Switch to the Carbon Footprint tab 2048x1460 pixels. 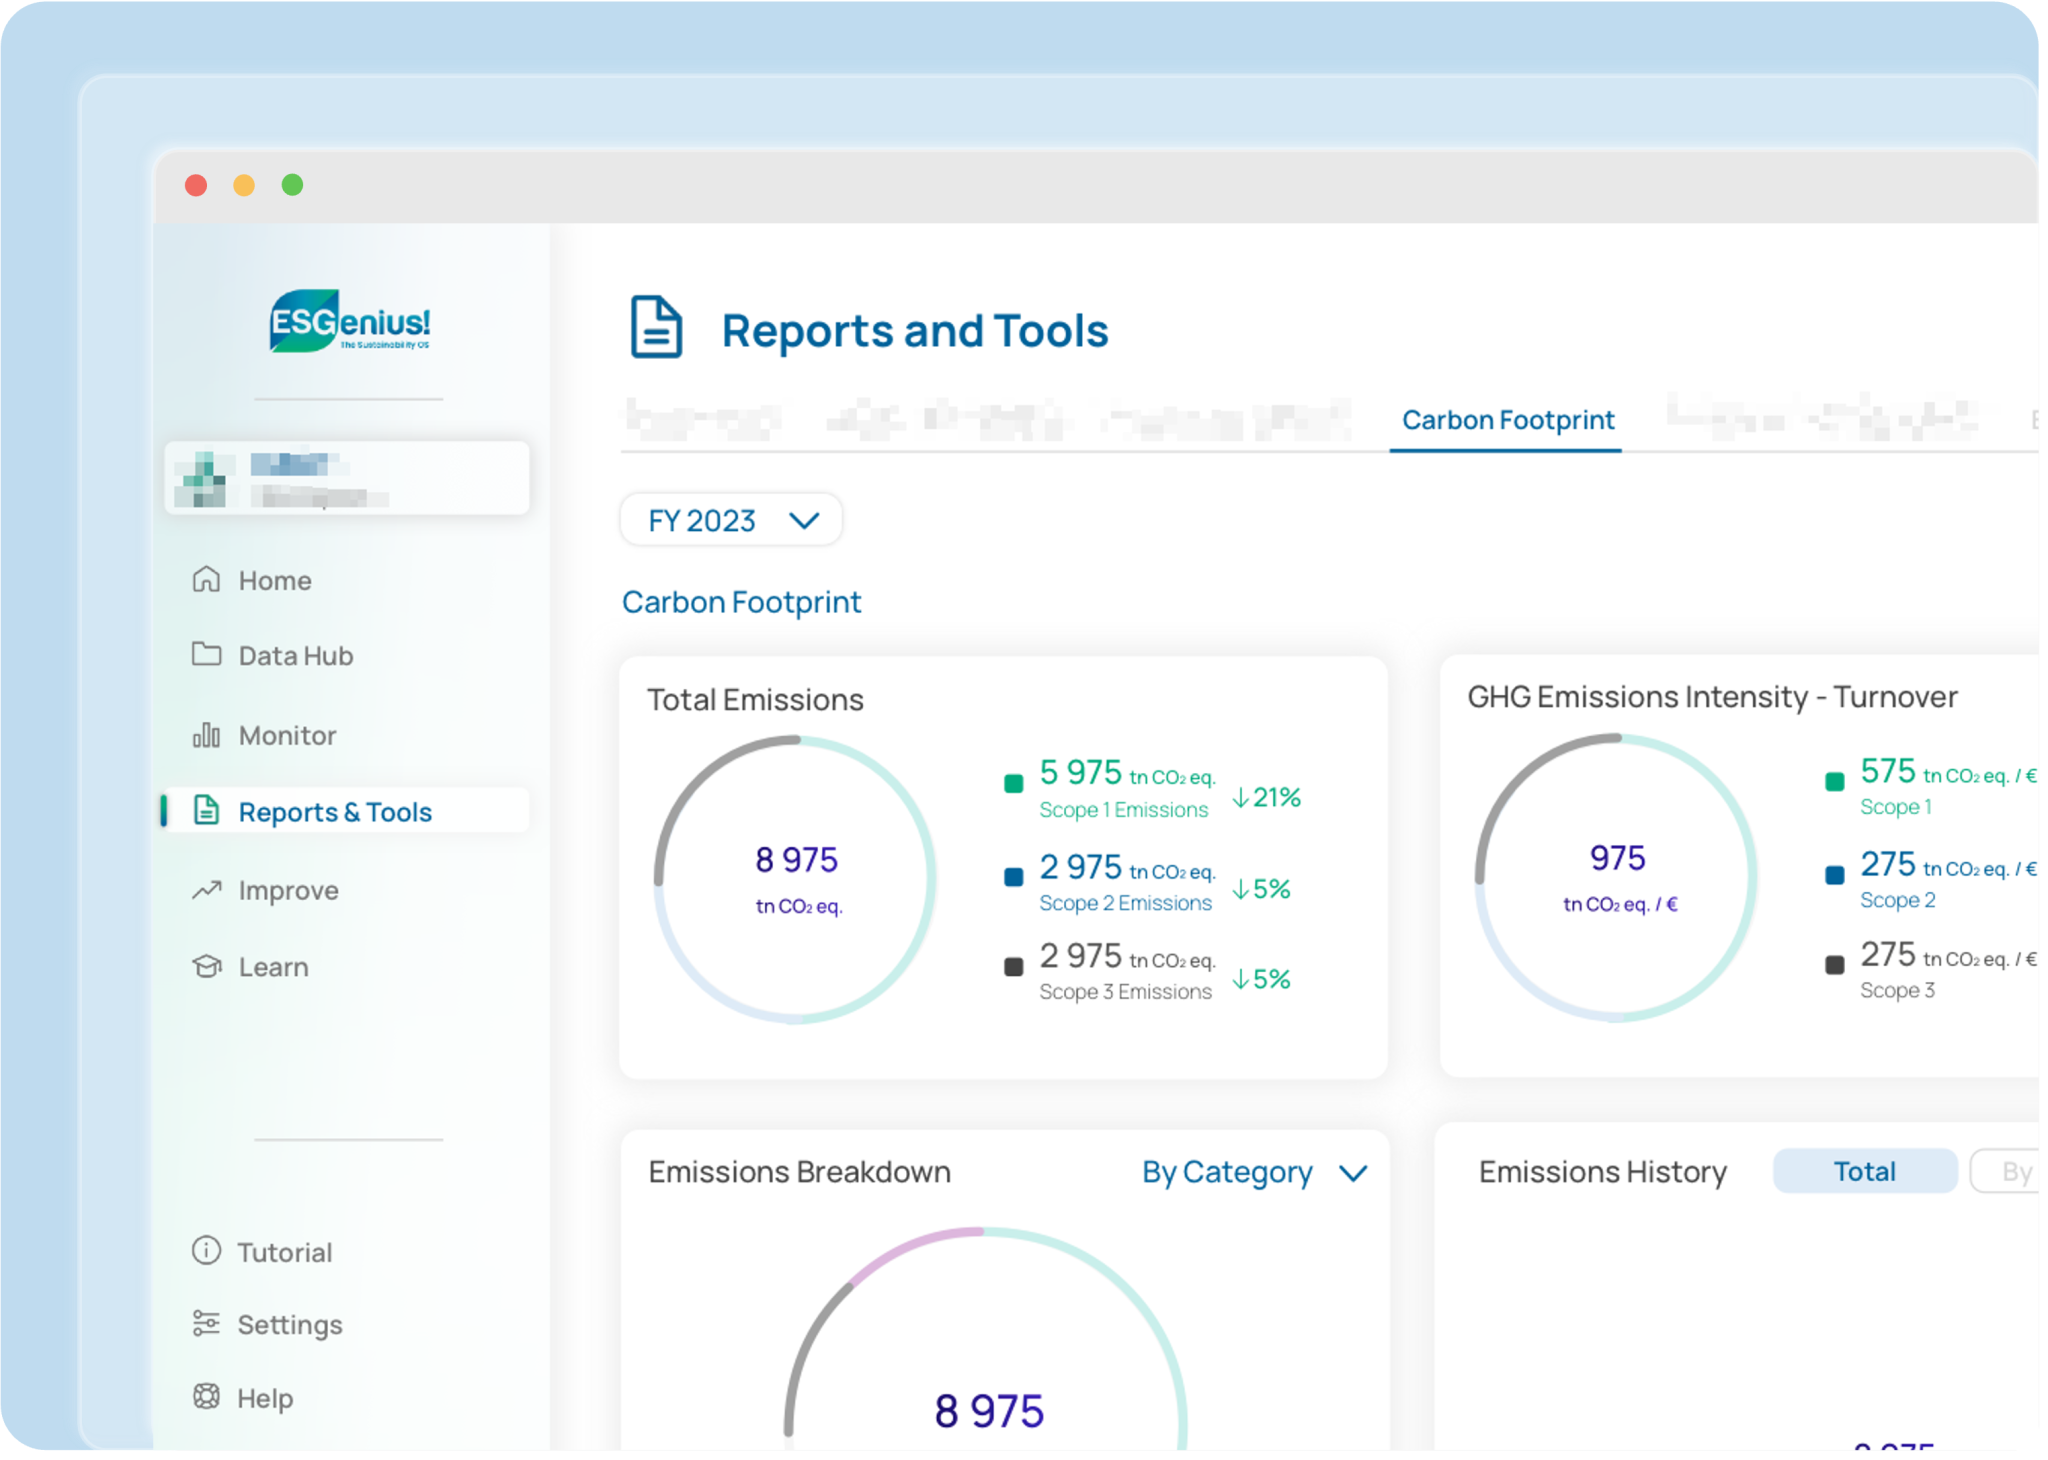[x=1507, y=420]
